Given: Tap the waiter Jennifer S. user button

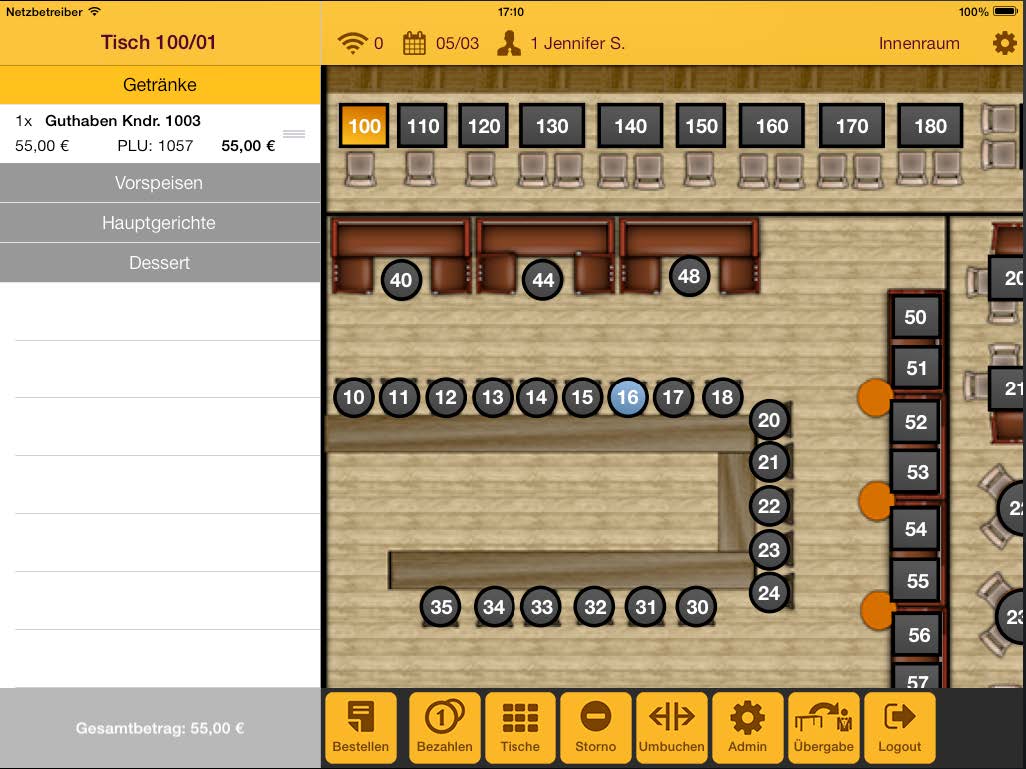Looking at the screenshot, I should [x=562, y=43].
